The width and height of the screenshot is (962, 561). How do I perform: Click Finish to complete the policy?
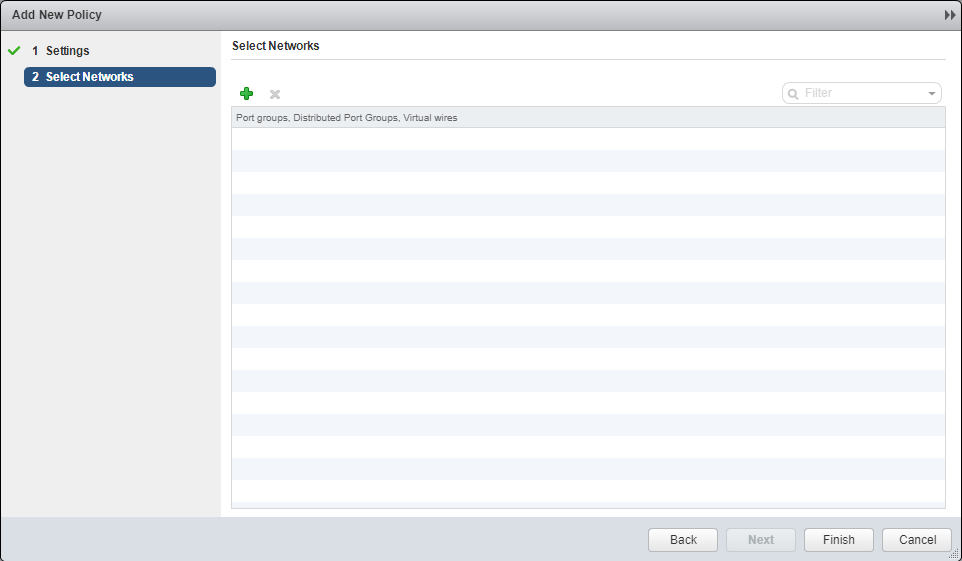click(x=838, y=540)
